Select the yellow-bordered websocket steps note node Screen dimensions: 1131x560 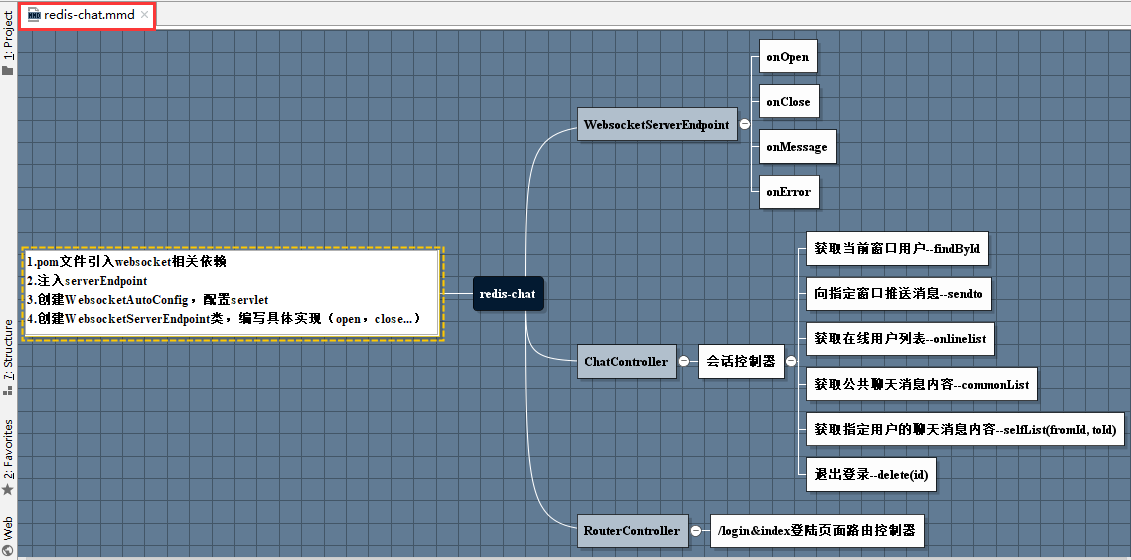(x=232, y=294)
